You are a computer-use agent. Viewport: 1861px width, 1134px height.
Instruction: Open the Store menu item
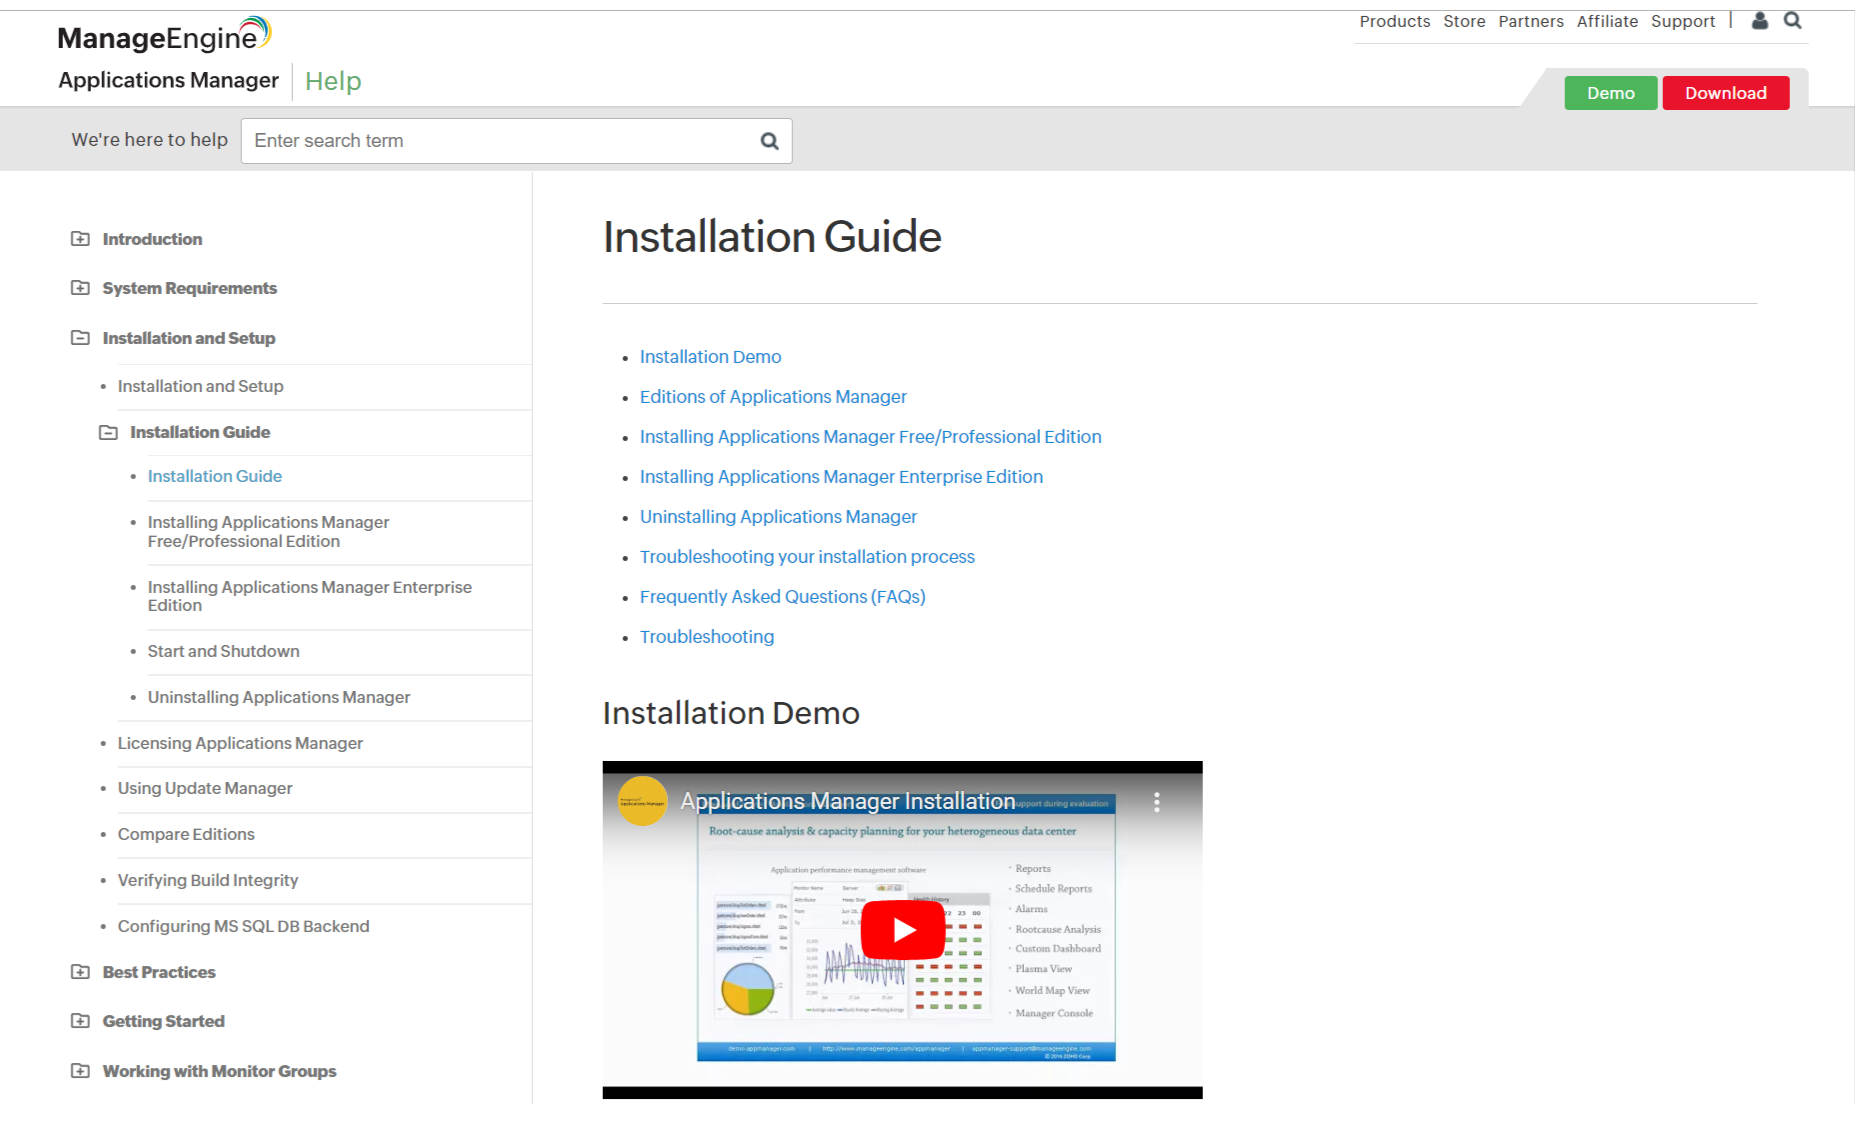(x=1464, y=21)
